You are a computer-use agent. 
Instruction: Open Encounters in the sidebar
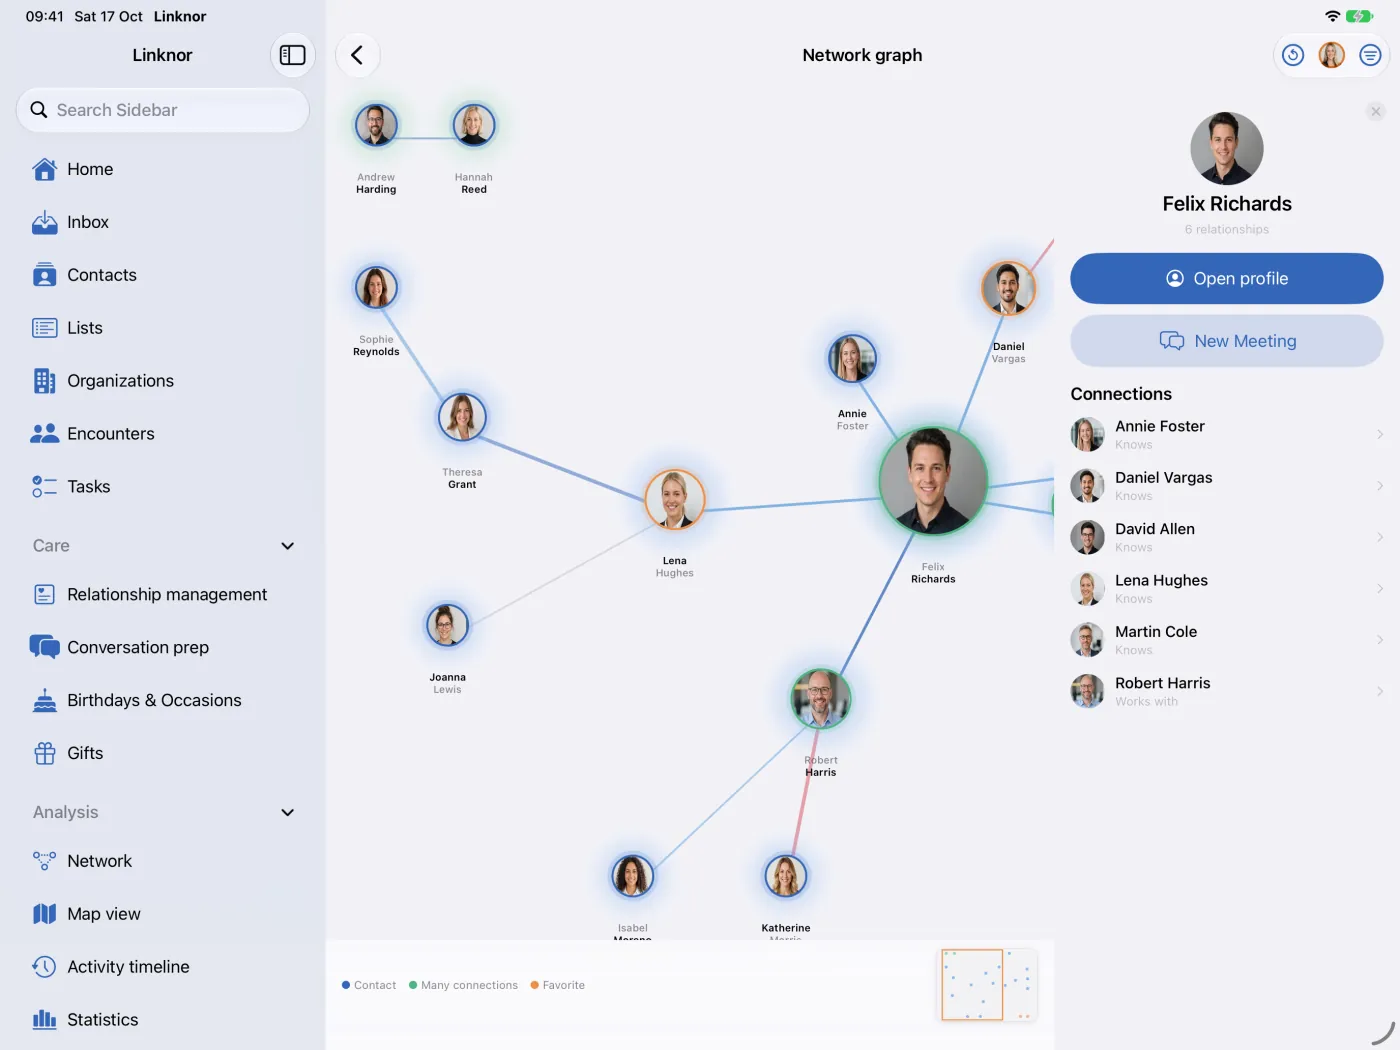(163, 434)
